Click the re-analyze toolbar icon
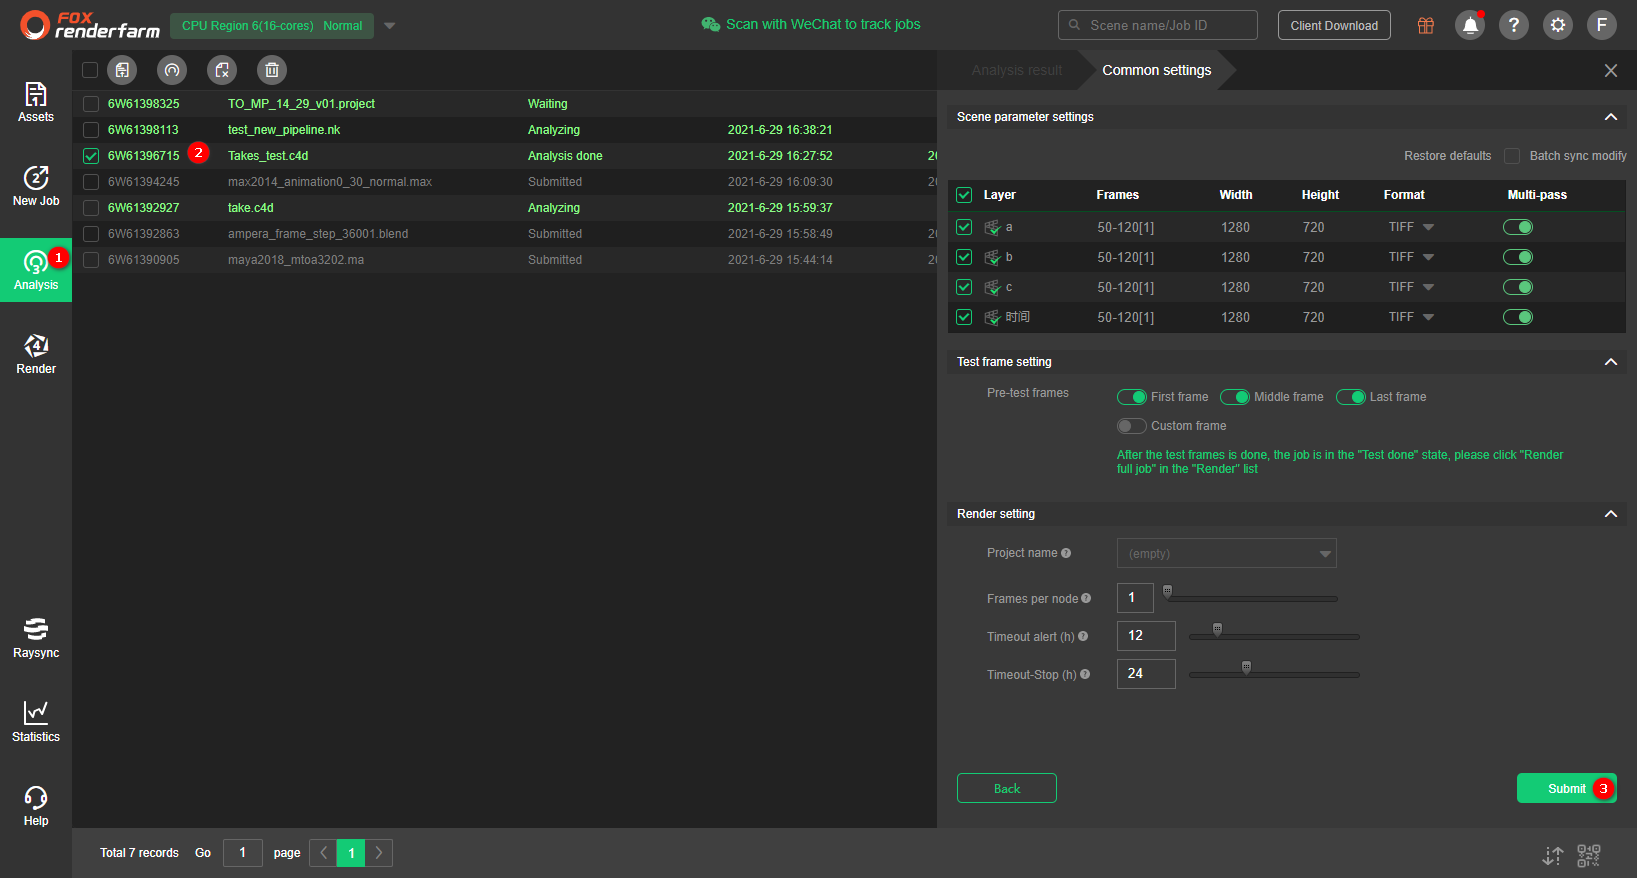 click(x=172, y=70)
